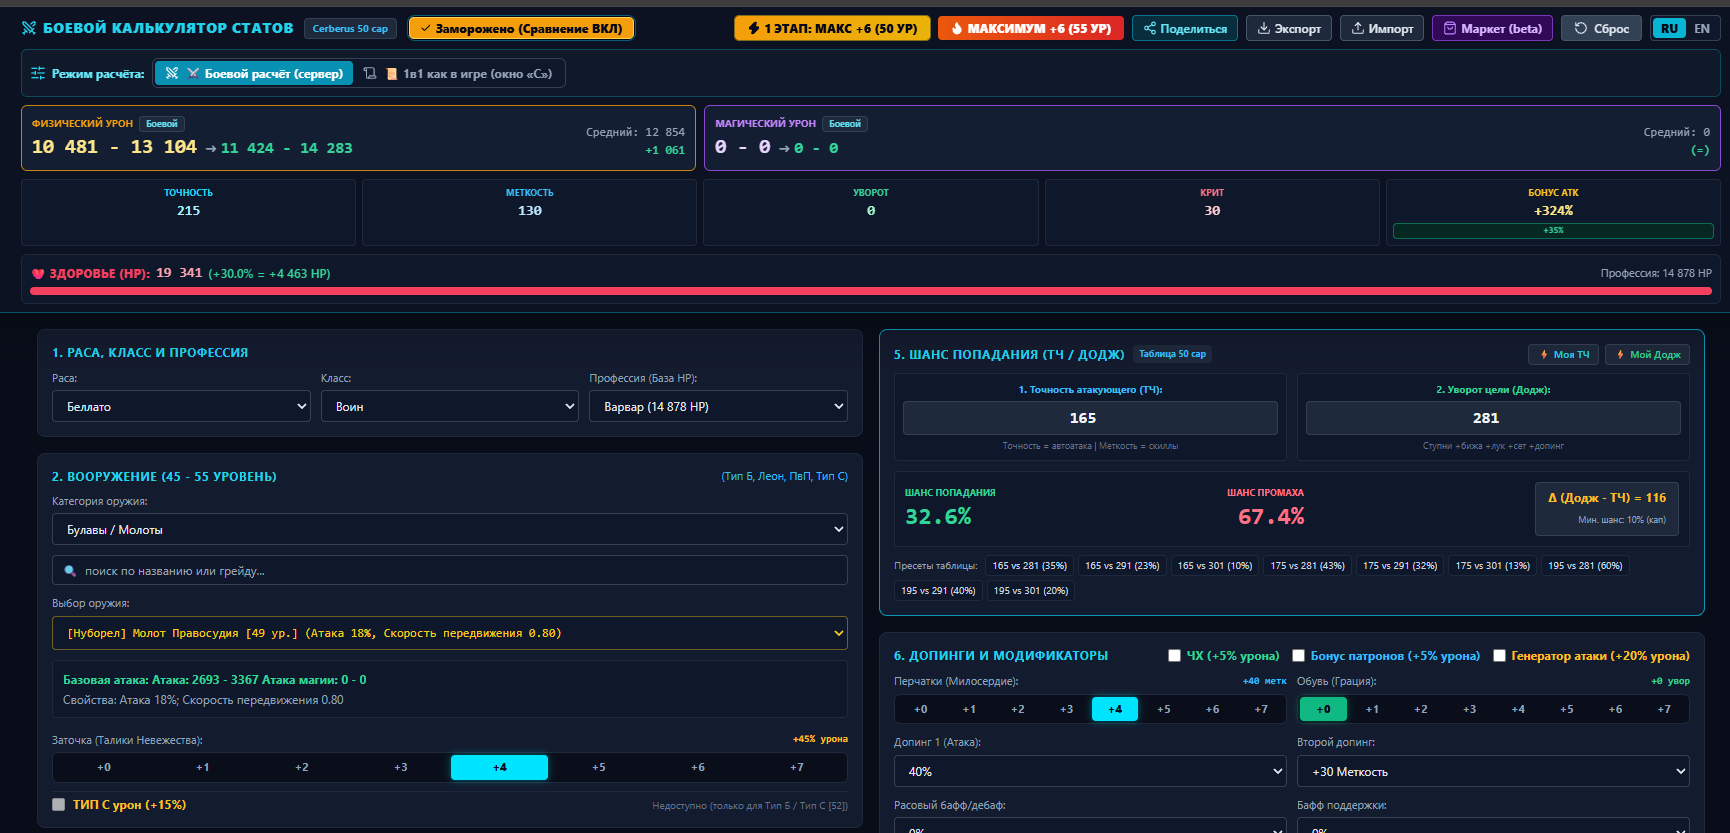Click the lightning icon on Мой Додж

(x=1620, y=354)
